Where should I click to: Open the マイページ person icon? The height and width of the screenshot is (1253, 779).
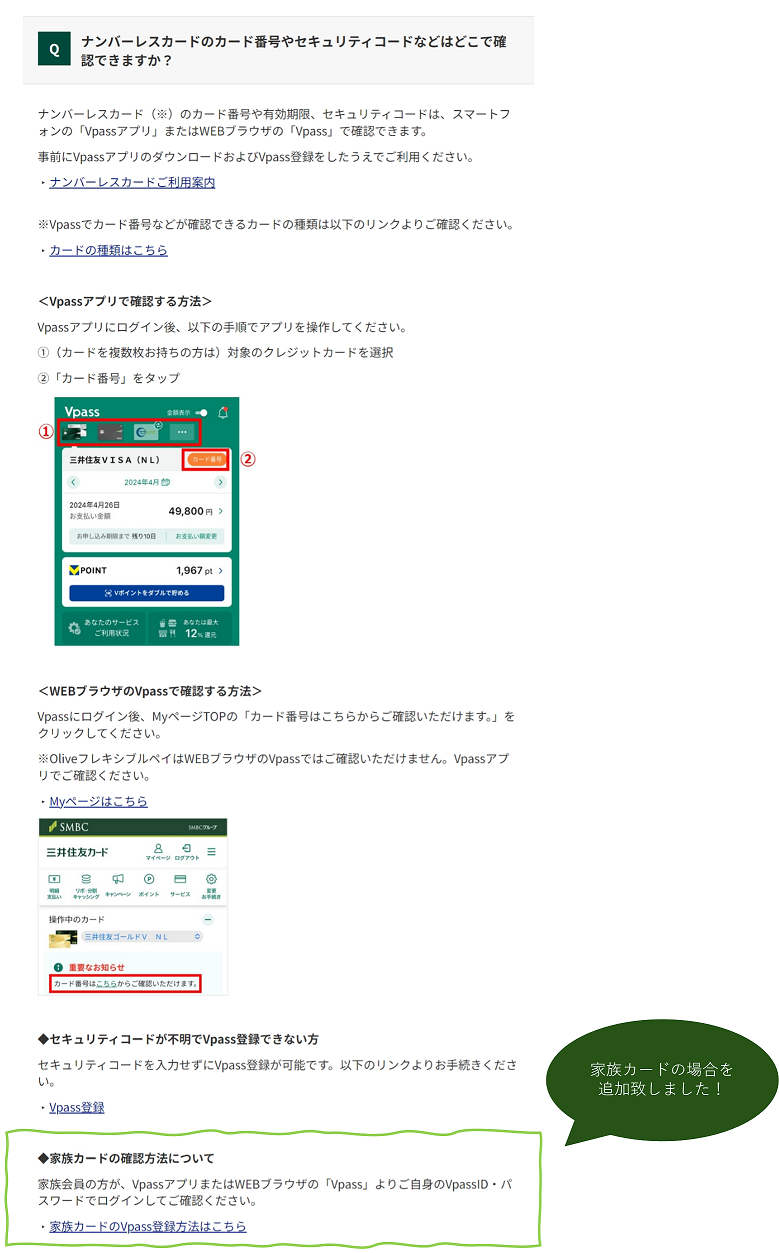(x=158, y=852)
